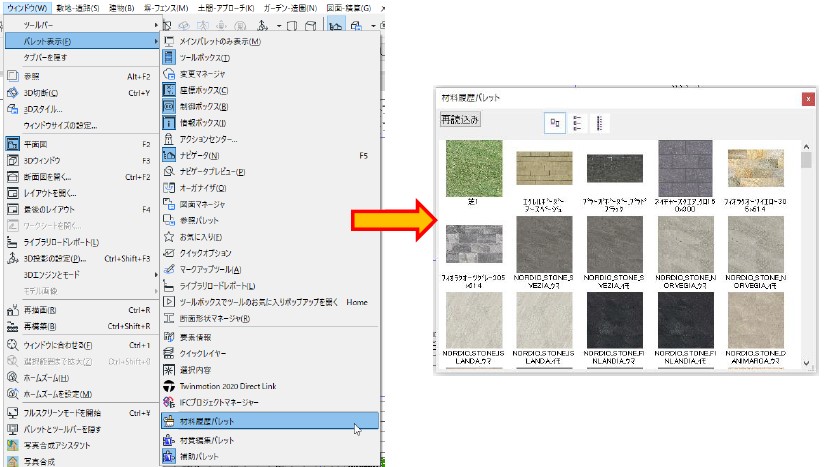827x467 pixels.
Task: Choose 断面図を開く... command
Action: coord(82,177)
